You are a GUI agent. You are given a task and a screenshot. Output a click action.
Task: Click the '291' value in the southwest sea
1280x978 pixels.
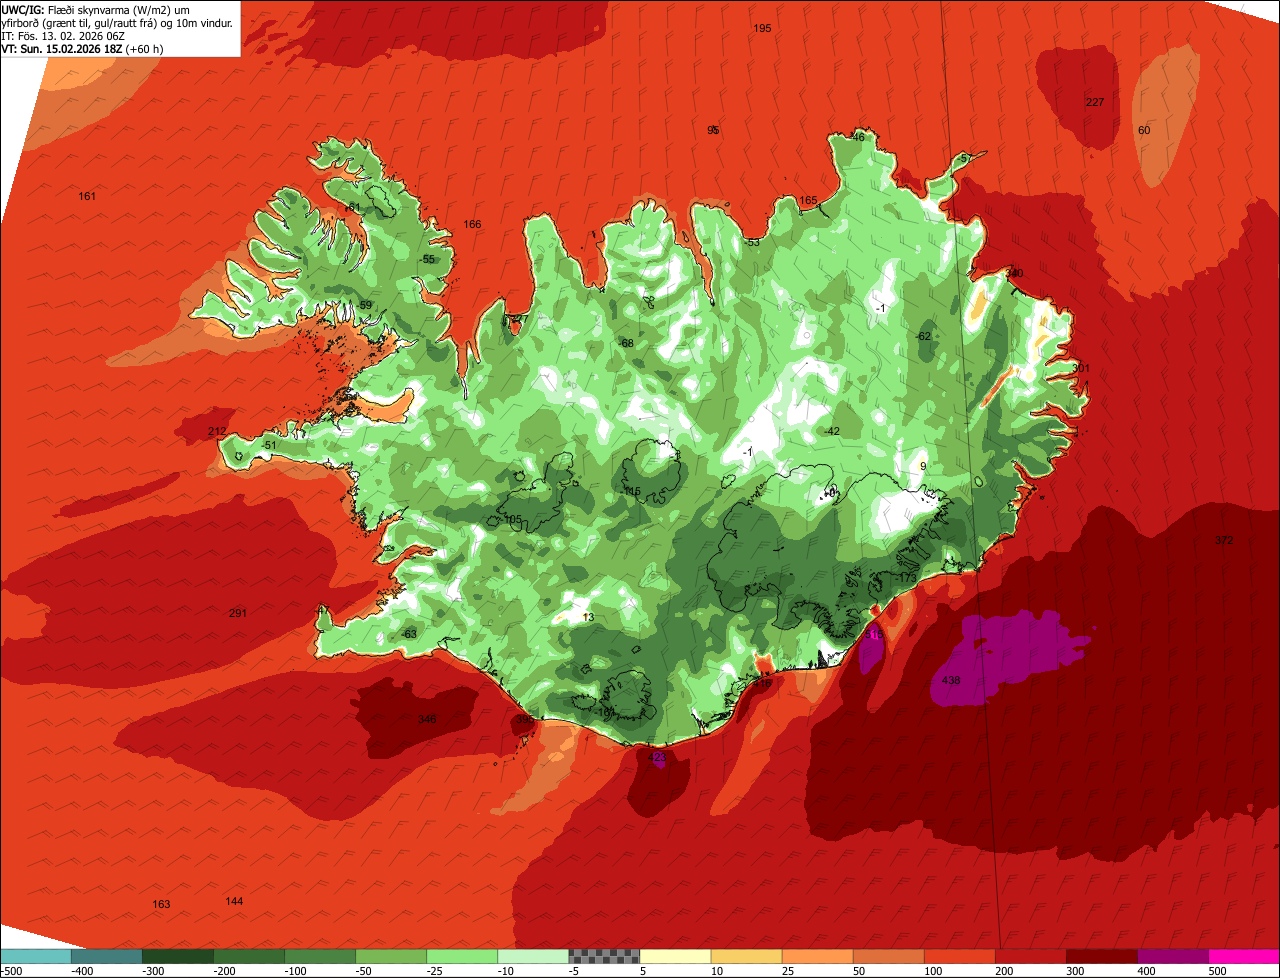click(238, 613)
